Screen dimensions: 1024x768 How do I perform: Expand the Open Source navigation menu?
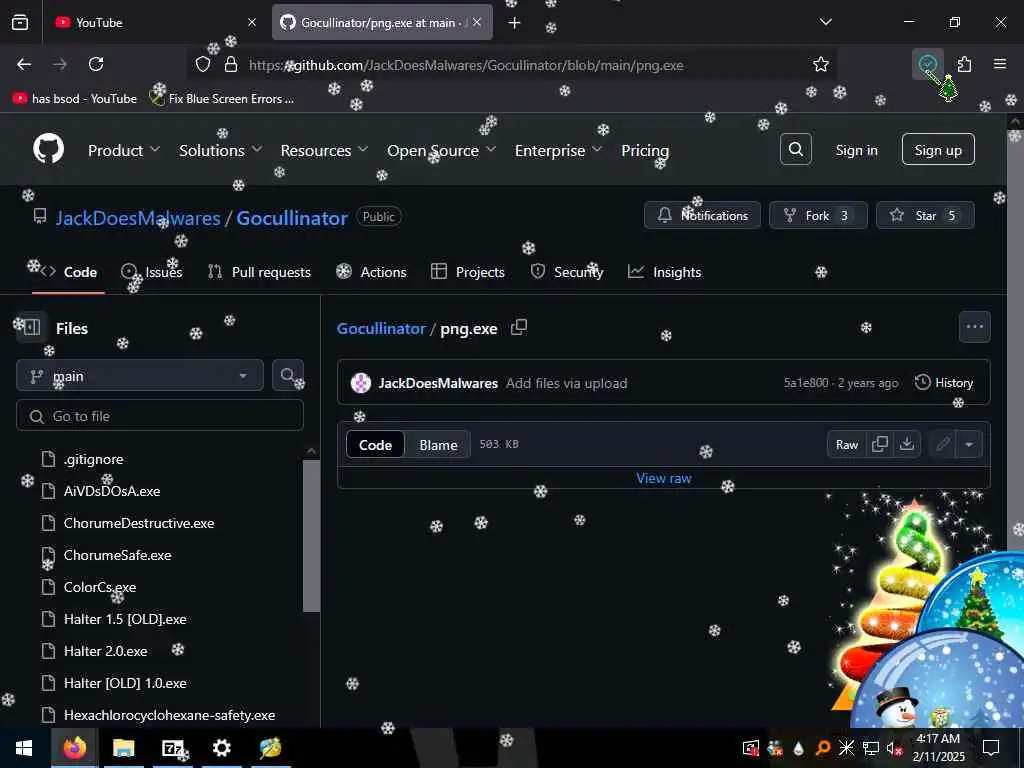coord(441,150)
